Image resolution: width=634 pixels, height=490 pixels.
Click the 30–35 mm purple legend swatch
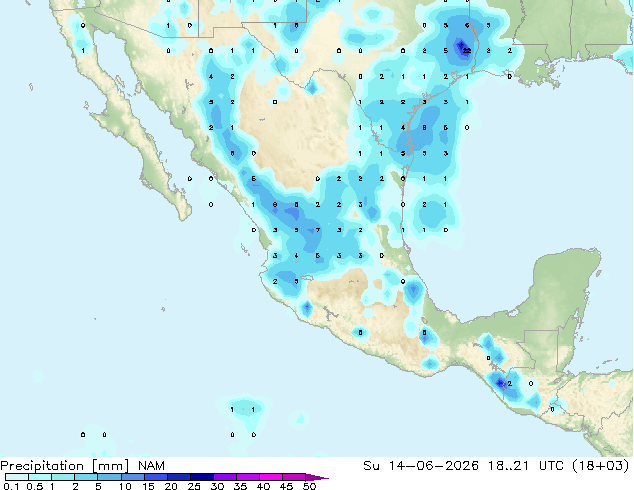(x=224, y=477)
